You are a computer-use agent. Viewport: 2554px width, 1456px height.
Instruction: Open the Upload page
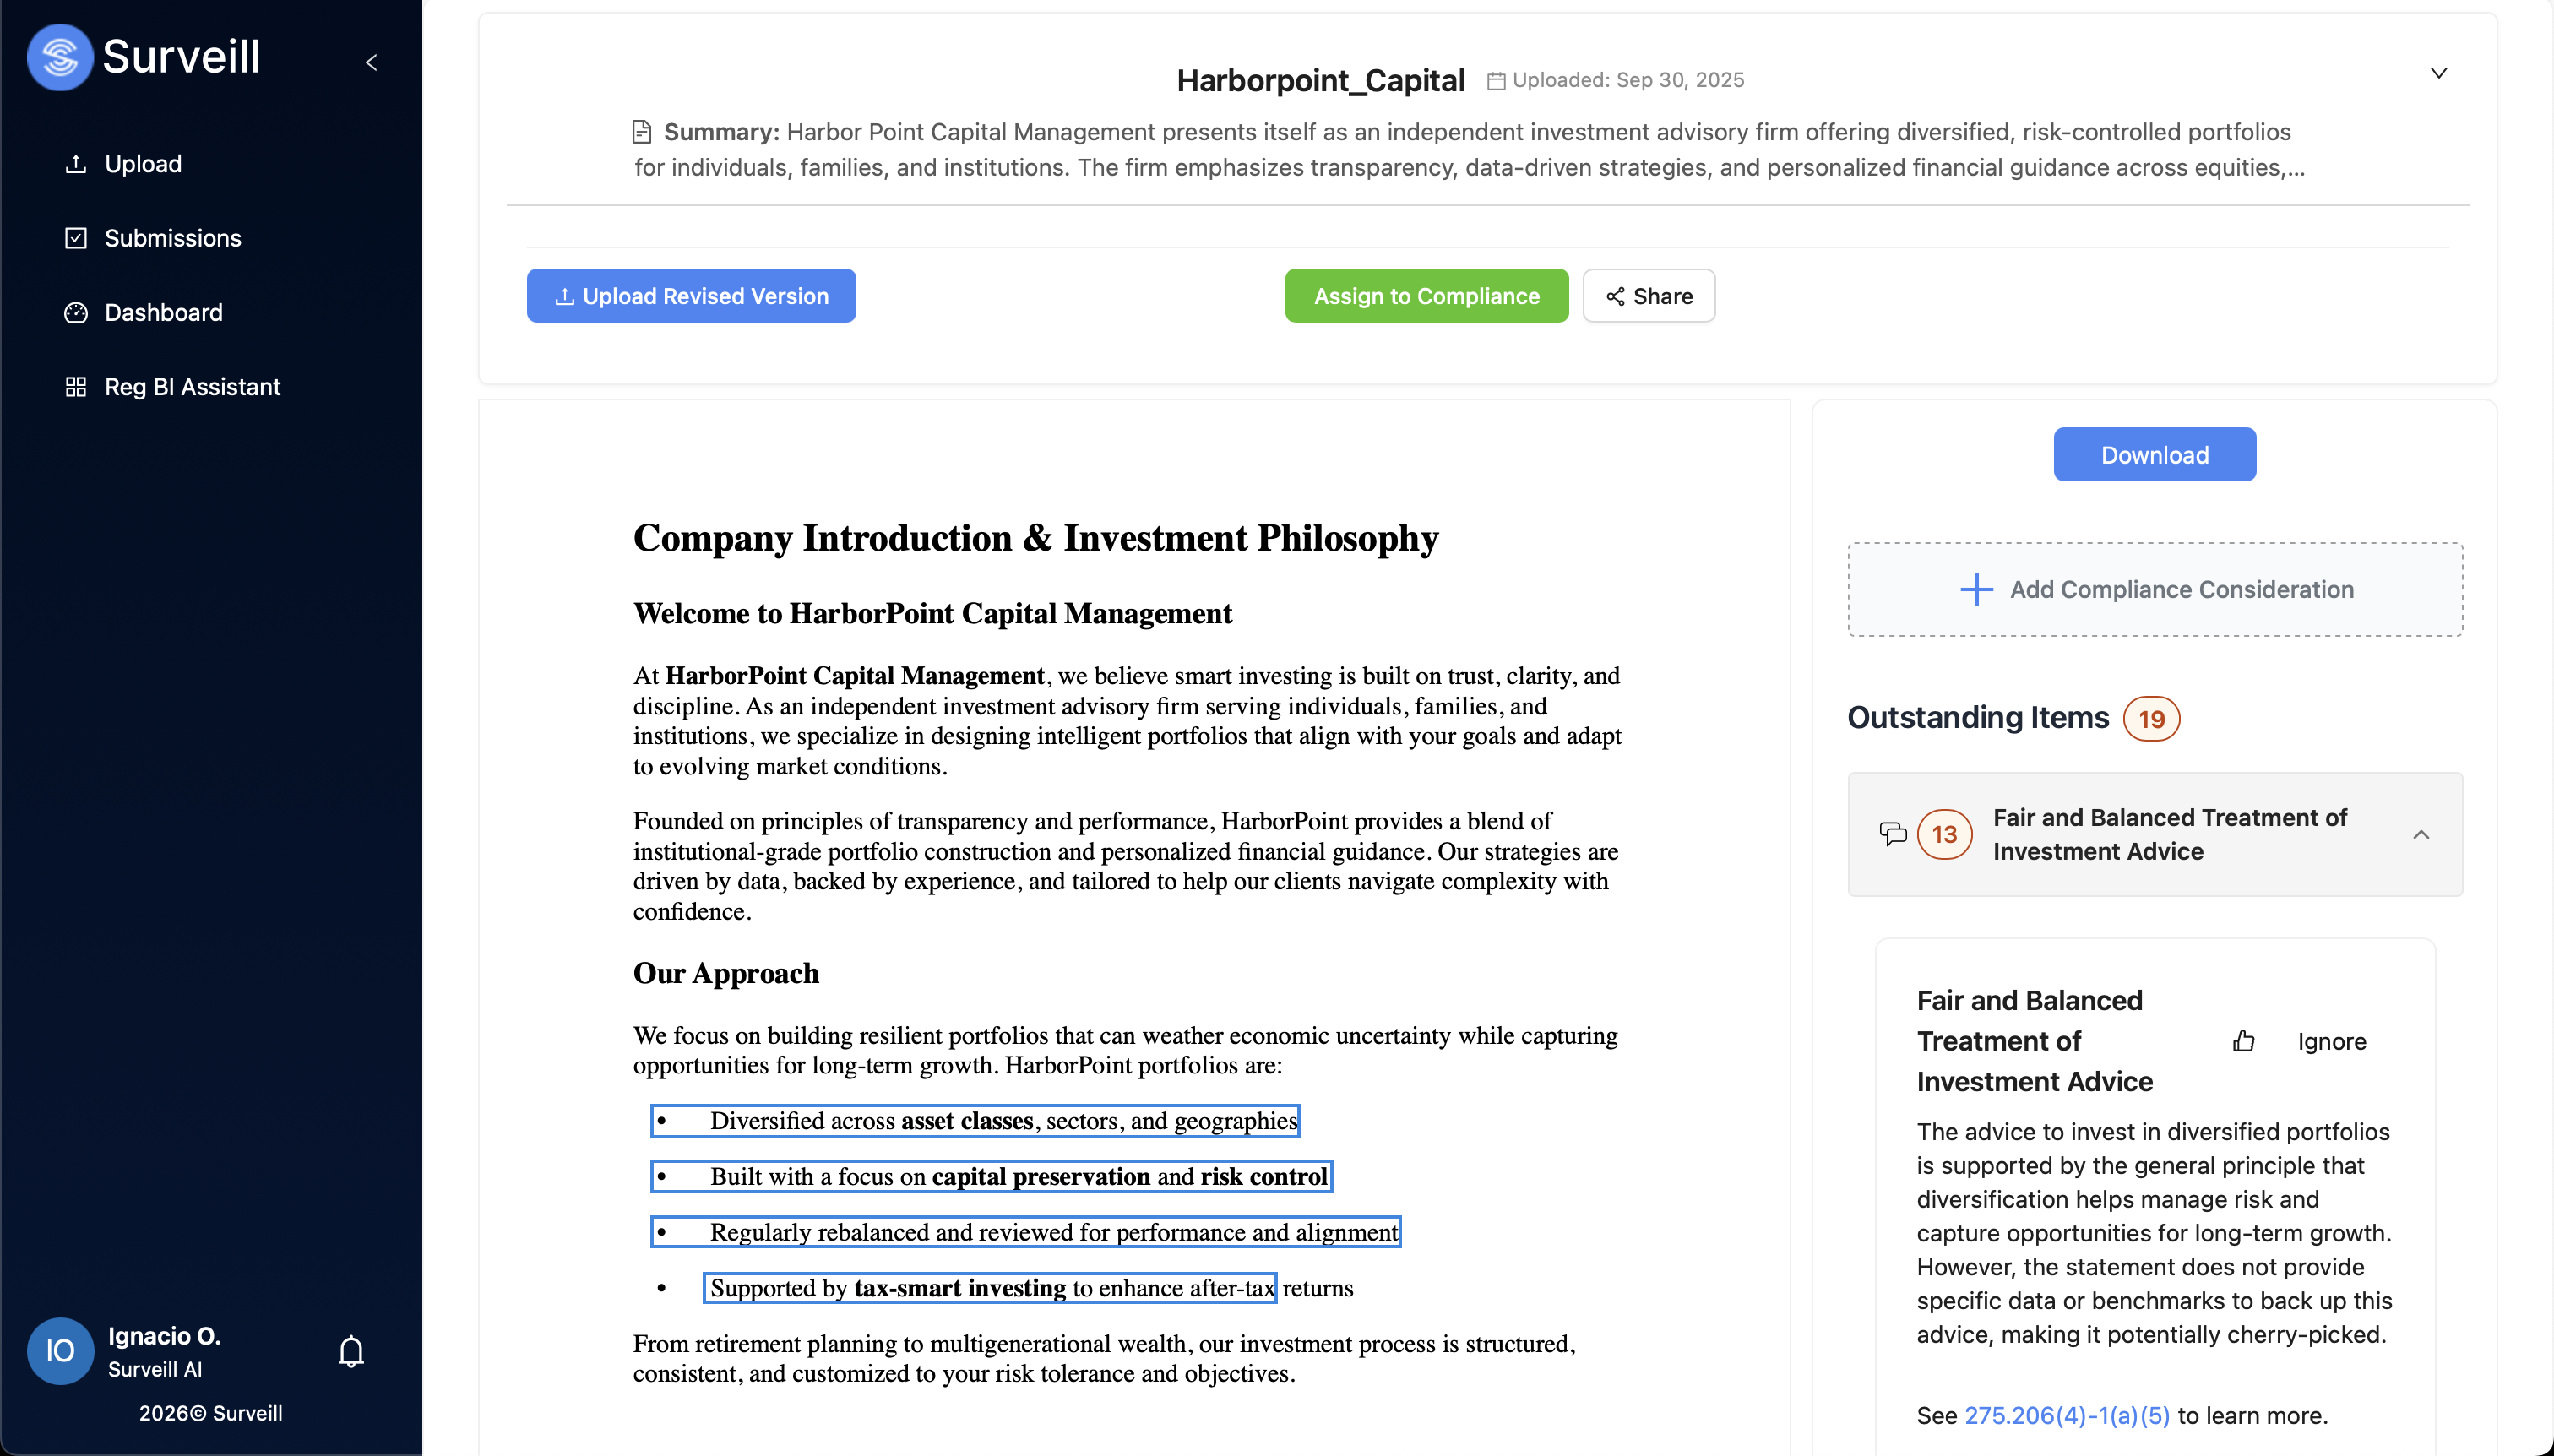(143, 164)
